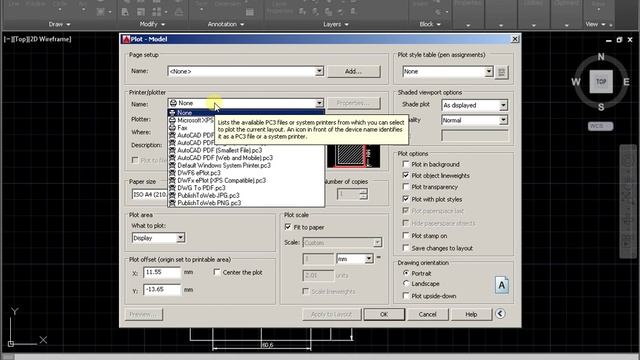Expand the Annotation ribbon panel
This screenshot has width=640, height=360.
(x=226, y=24)
